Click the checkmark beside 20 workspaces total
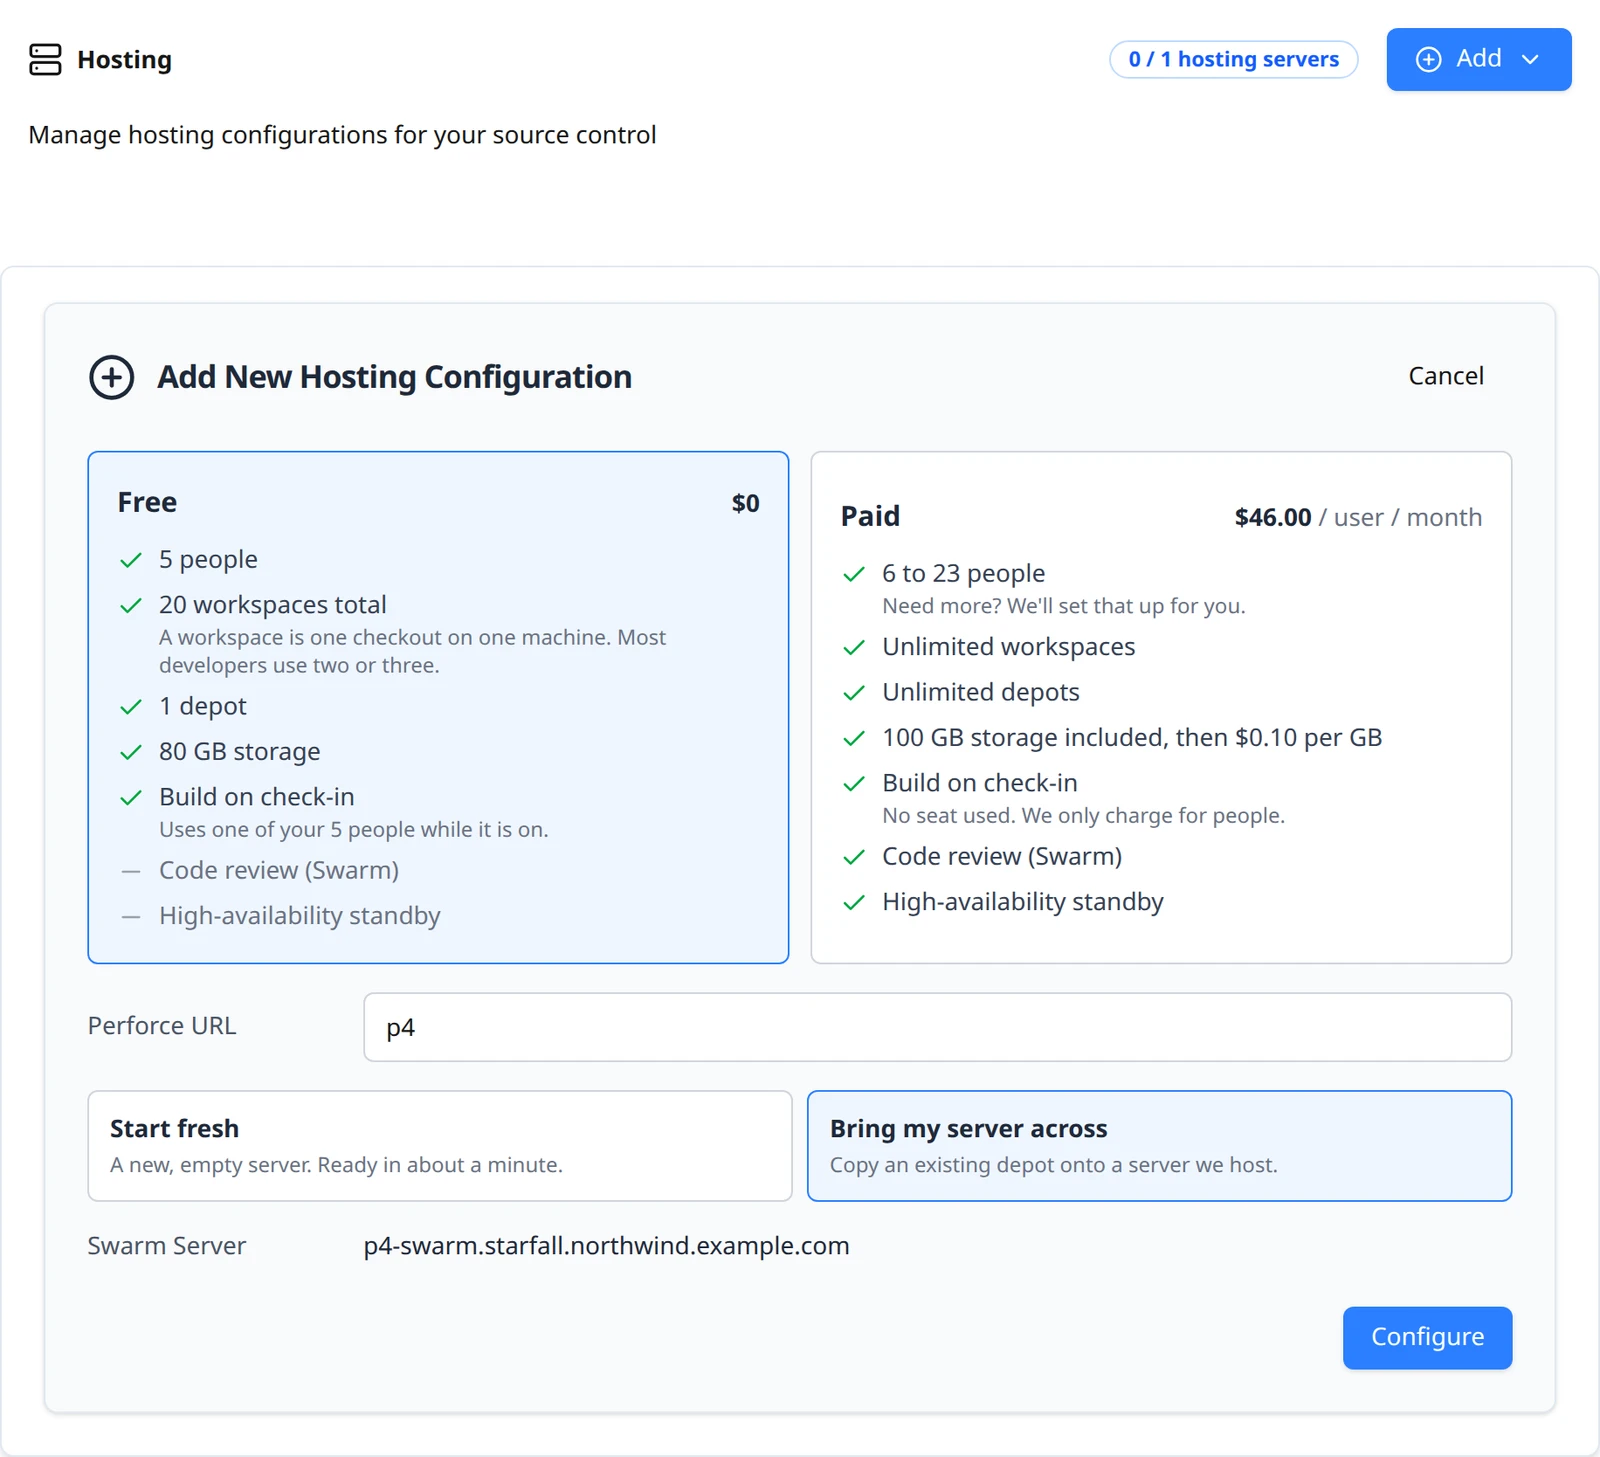 [x=131, y=606]
